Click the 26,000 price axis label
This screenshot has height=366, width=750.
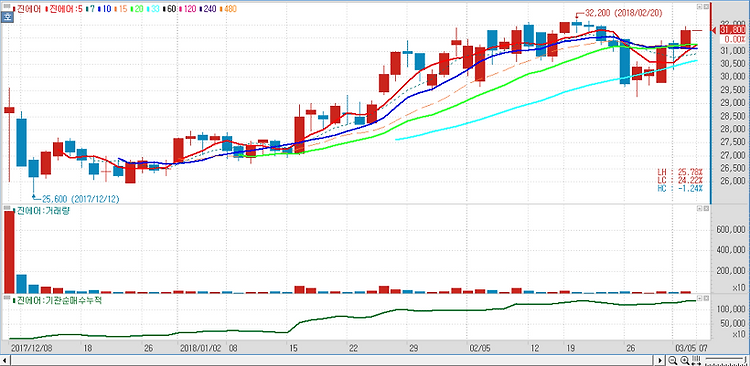point(733,181)
